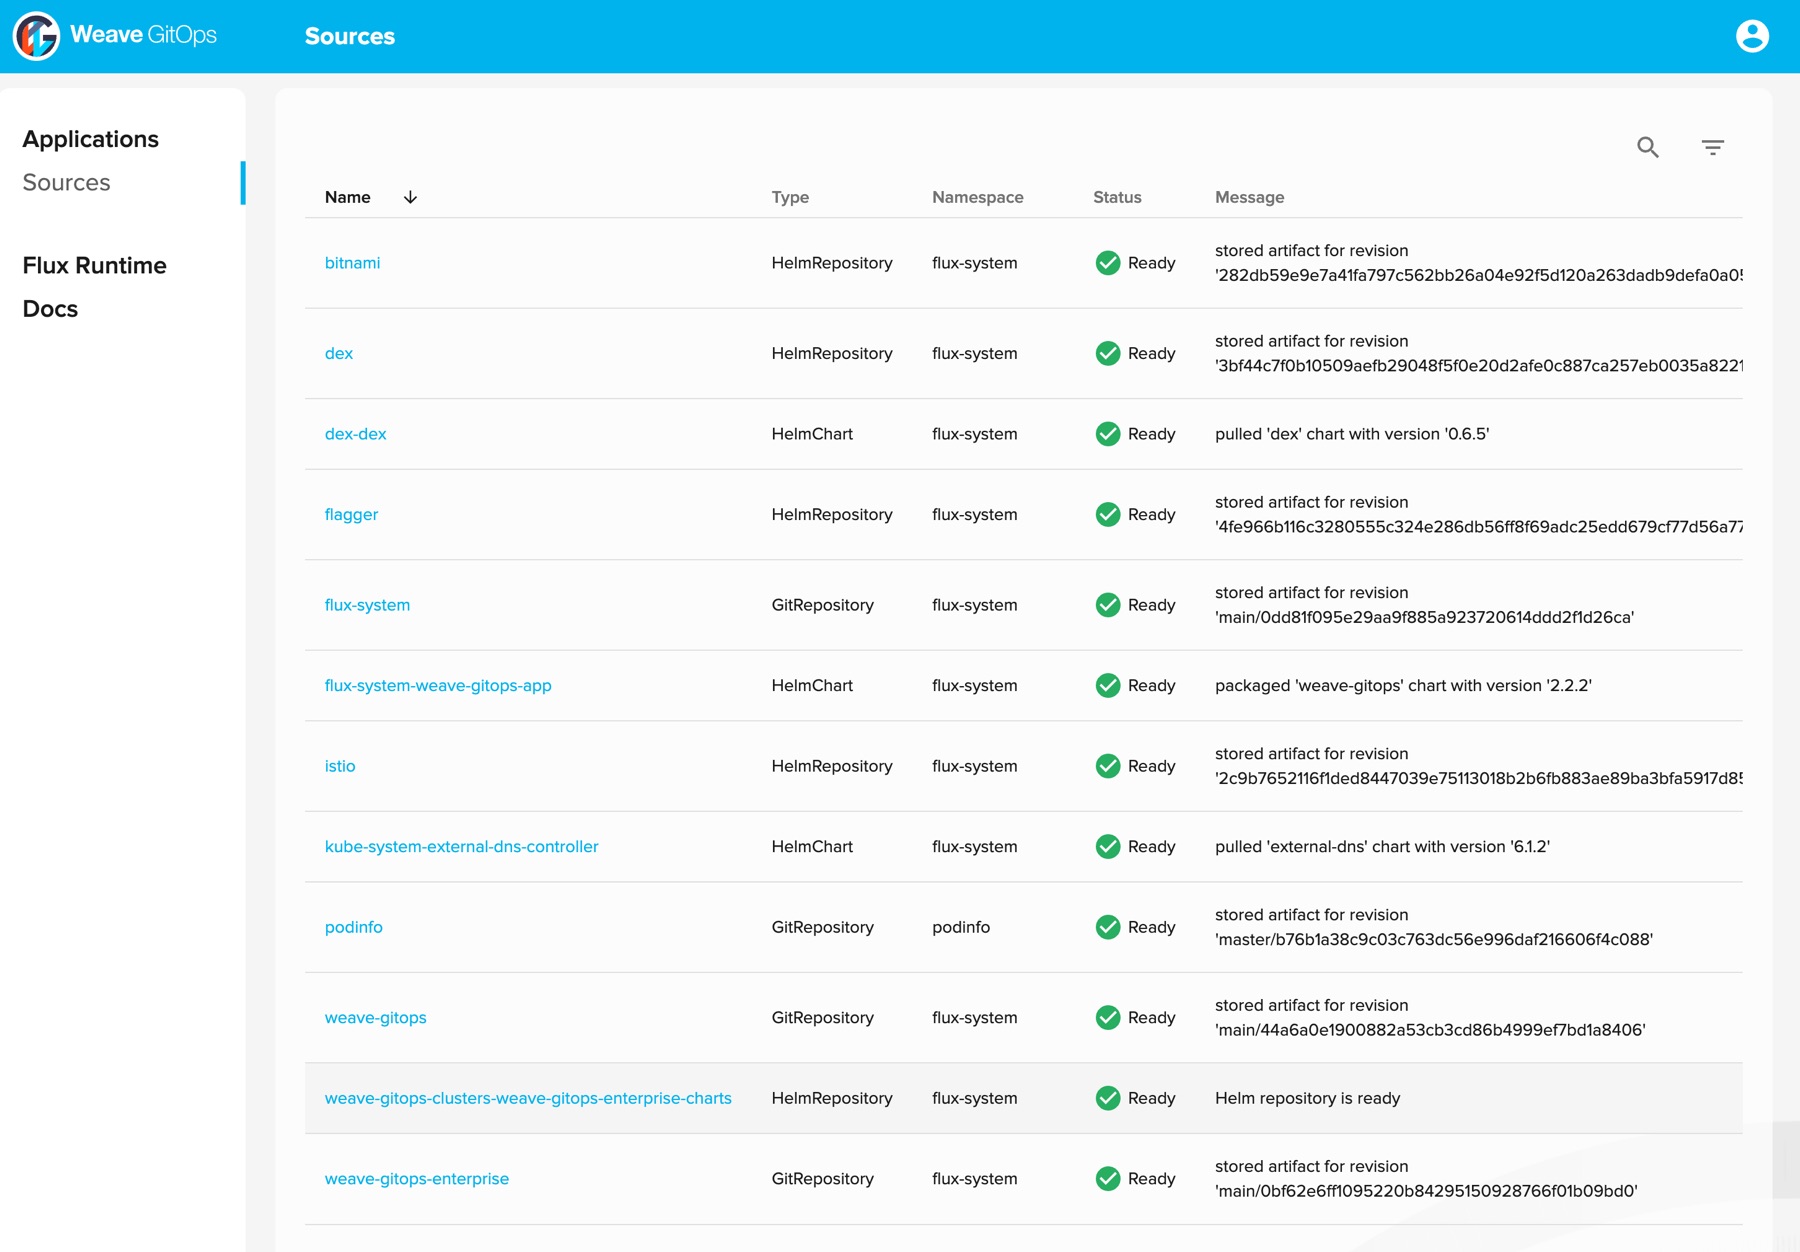This screenshot has height=1252, width=1800.
Task: Click the Ready checkmark icon for dex-dex
Action: [1107, 434]
